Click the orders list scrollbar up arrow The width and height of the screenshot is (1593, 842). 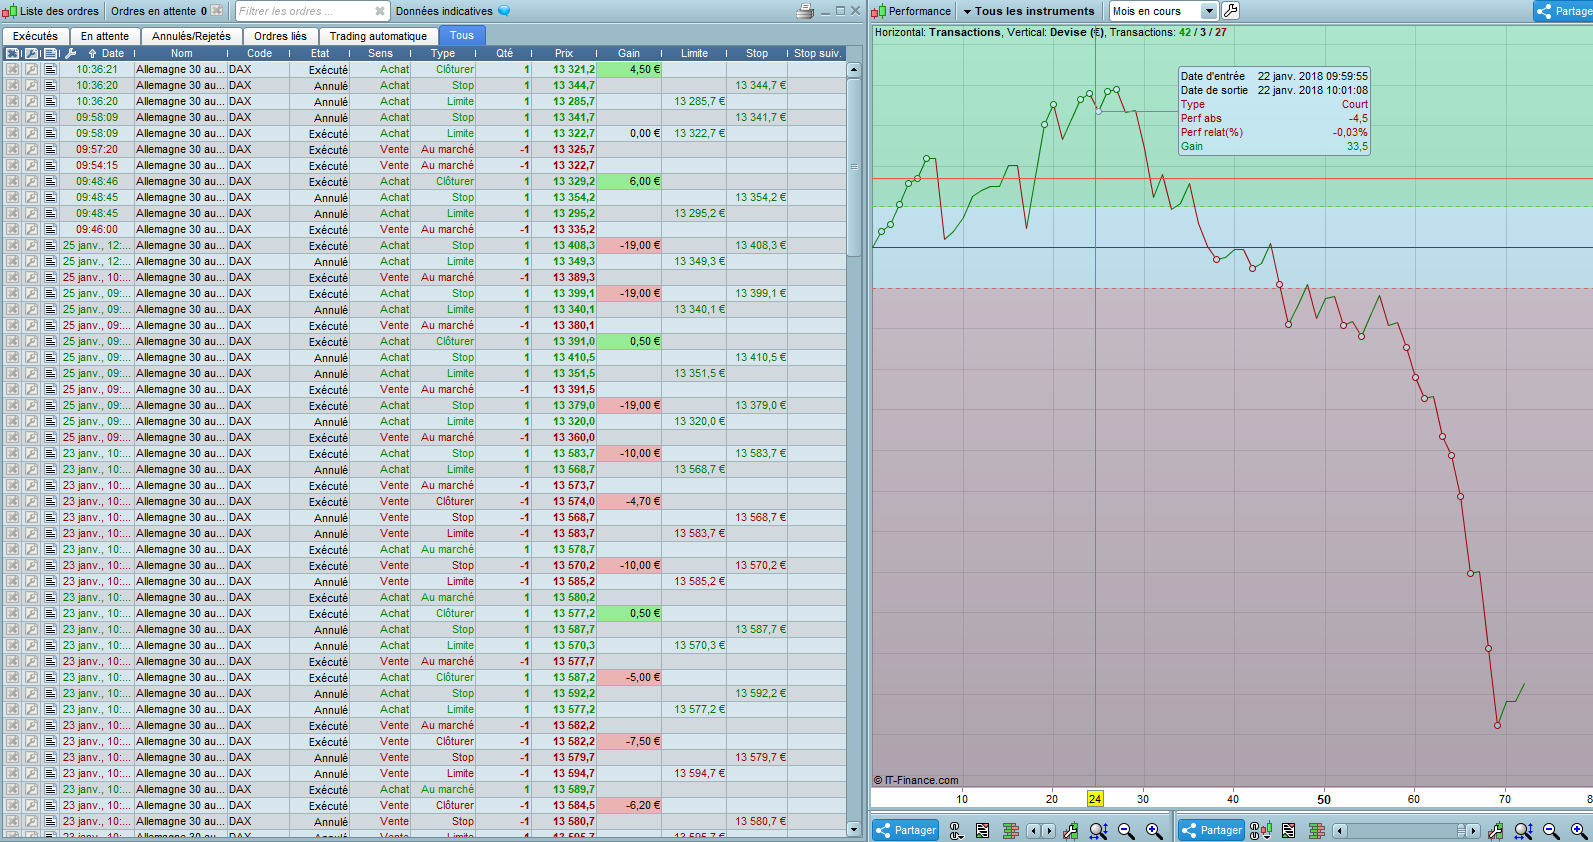pyautogui.click(x=854, y=70)
